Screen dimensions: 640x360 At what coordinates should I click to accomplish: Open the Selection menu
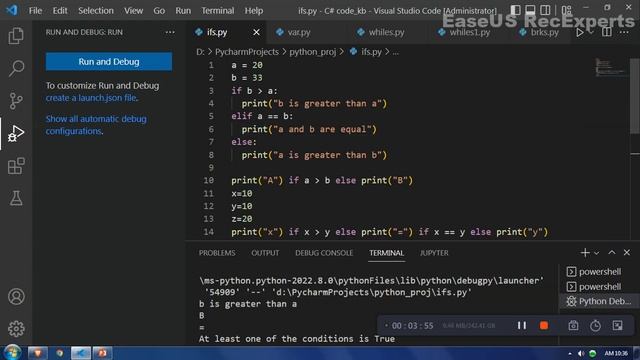[96, 10]
